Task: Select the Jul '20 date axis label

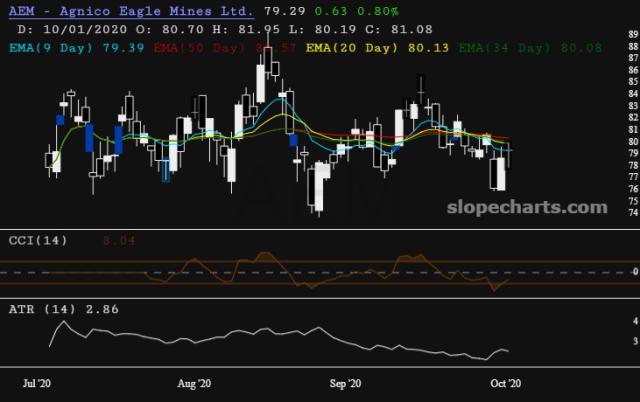Action: (37, 383)
